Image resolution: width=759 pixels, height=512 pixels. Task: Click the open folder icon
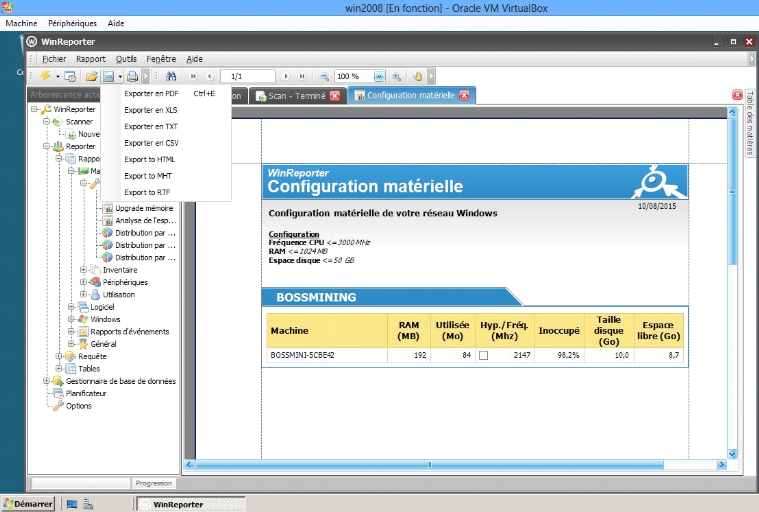[x=91, y=76]
